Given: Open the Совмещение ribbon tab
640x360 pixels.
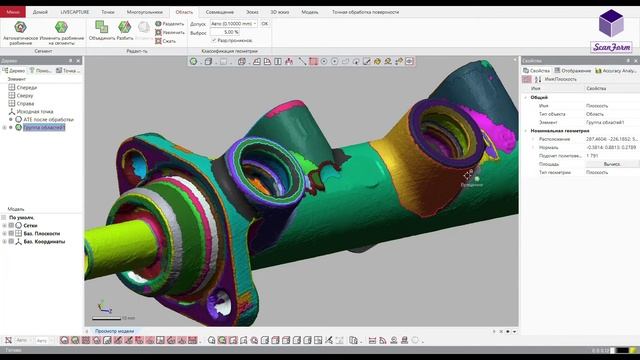Looking at the screenshot, I should pos(220,12).
